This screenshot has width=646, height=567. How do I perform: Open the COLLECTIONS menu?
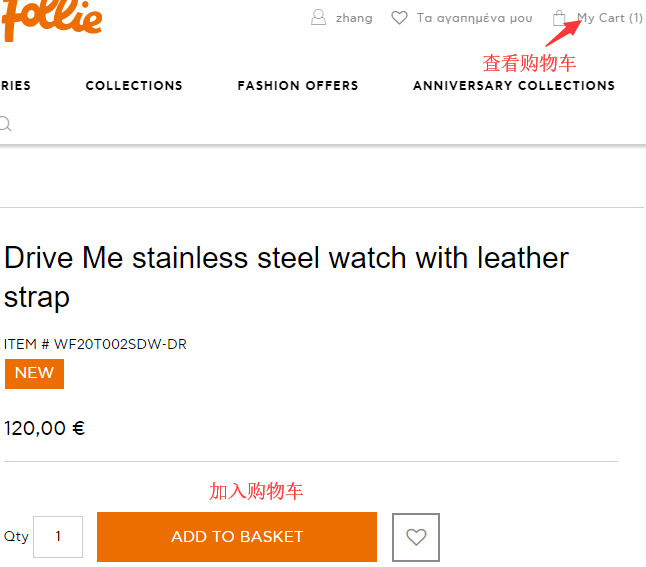pyautogui.click(x=134, y=85)
